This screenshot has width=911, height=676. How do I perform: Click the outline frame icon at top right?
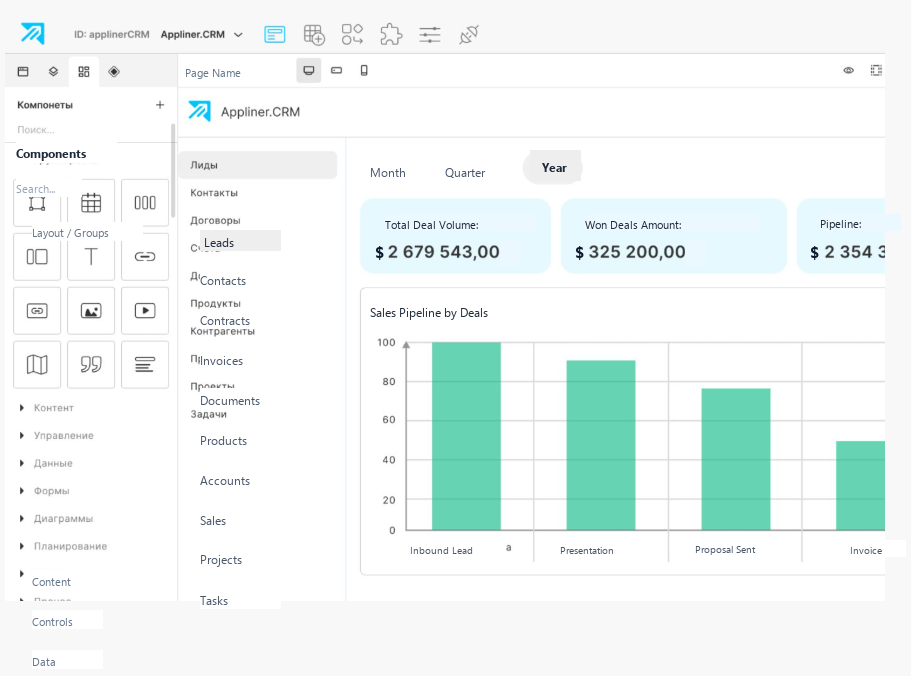(876, 70)
